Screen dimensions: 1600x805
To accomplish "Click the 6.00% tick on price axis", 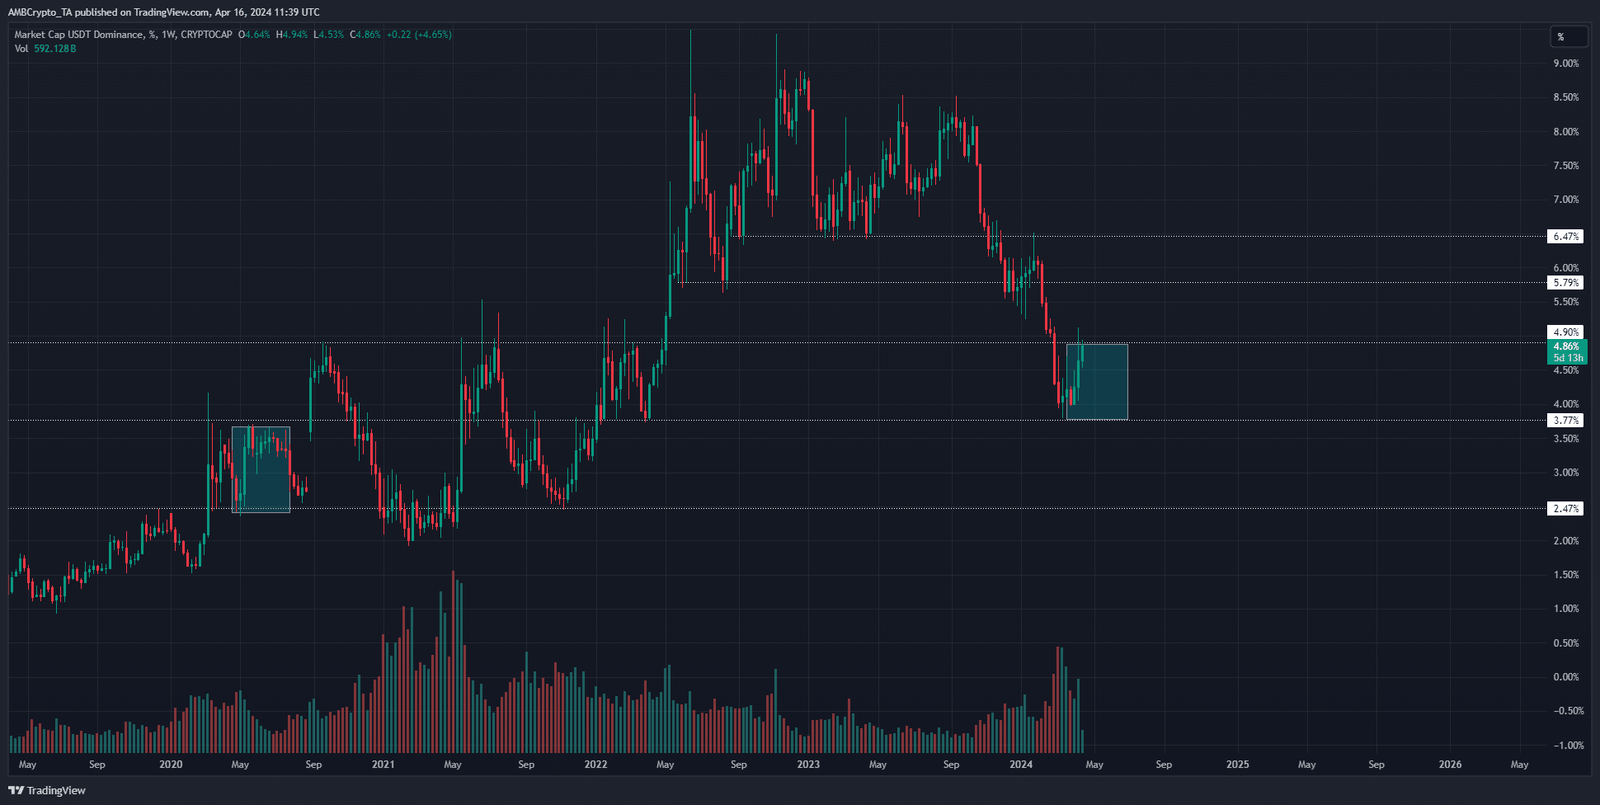I will [1566, 268].
